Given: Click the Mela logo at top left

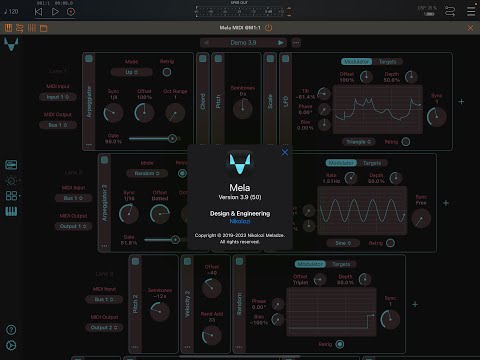Looking at the screenshot, I should tap(11, 44).
